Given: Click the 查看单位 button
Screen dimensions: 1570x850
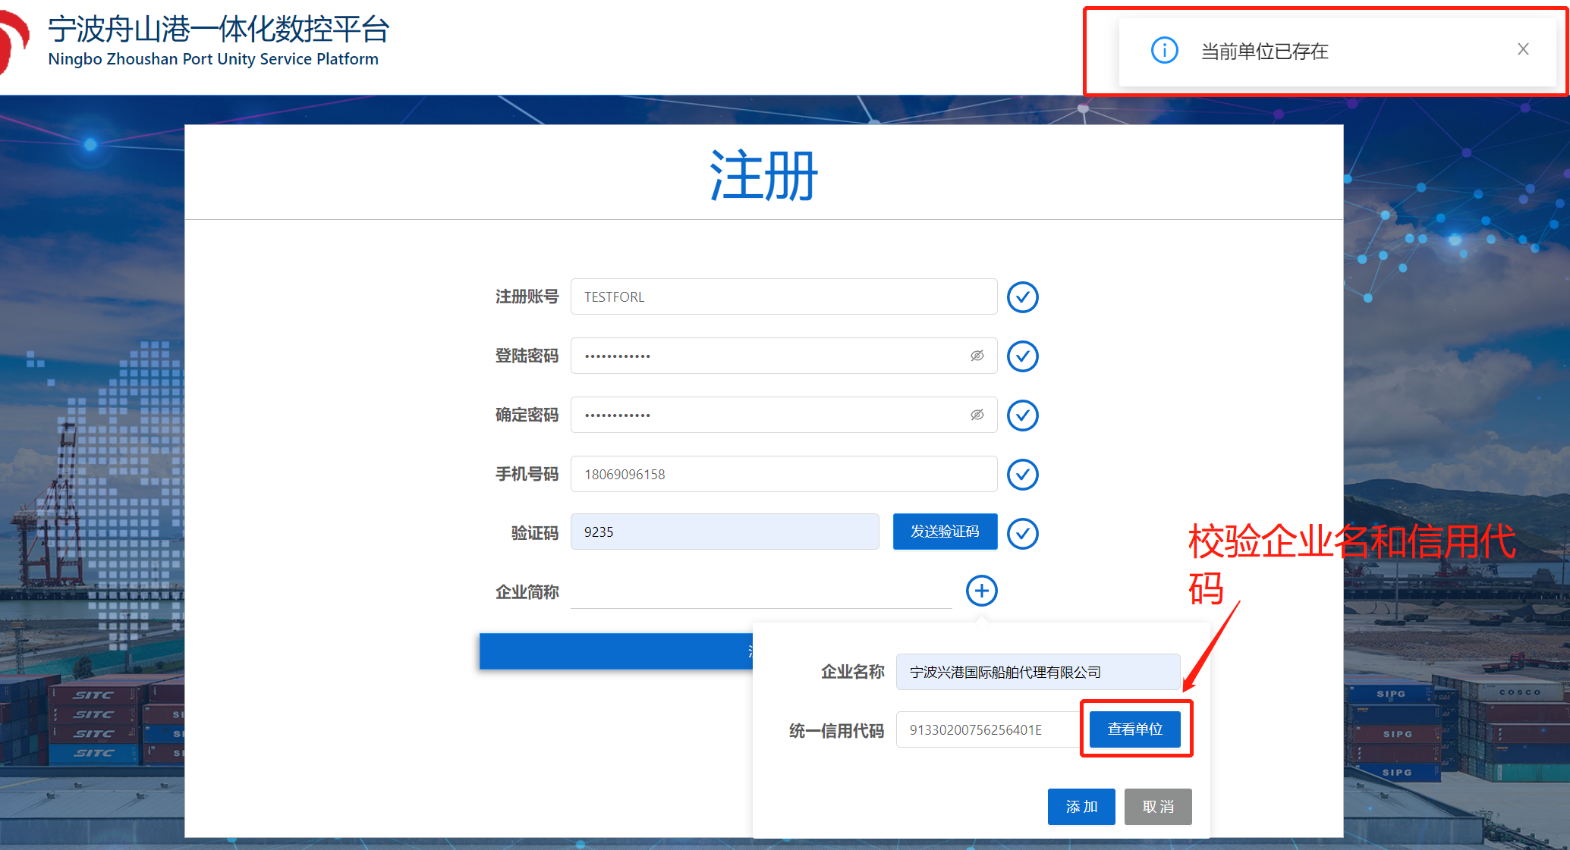Looking at the screenshot, I should click(1135, 729).
